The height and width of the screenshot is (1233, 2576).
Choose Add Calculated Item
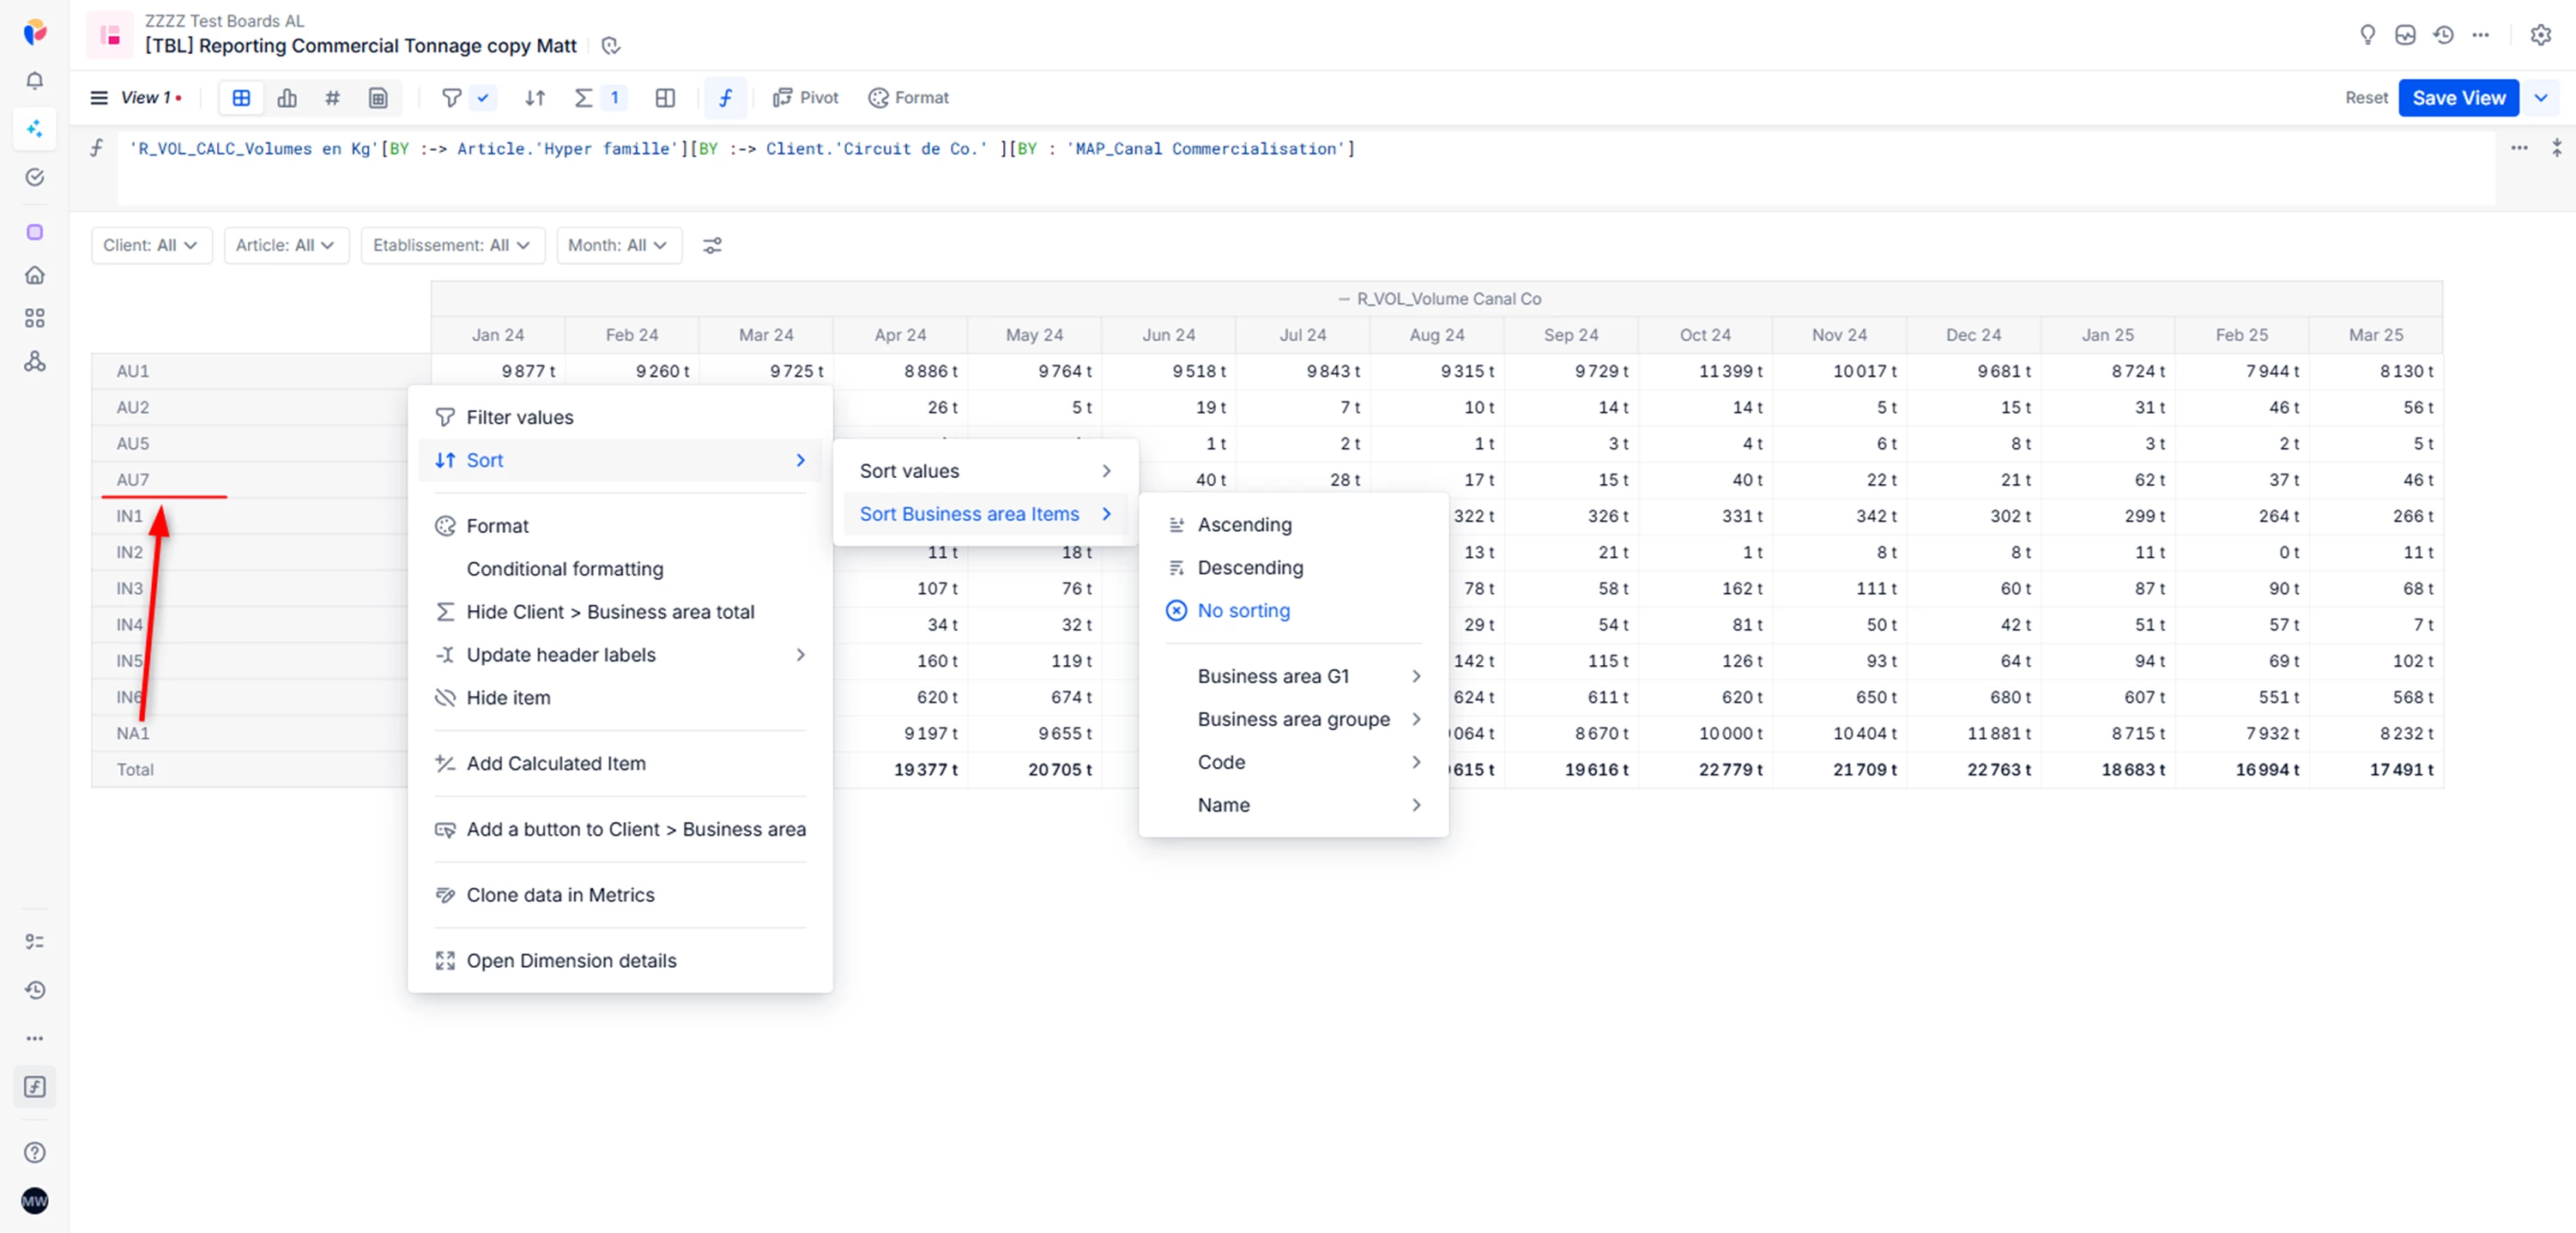(x=619, y=764)
